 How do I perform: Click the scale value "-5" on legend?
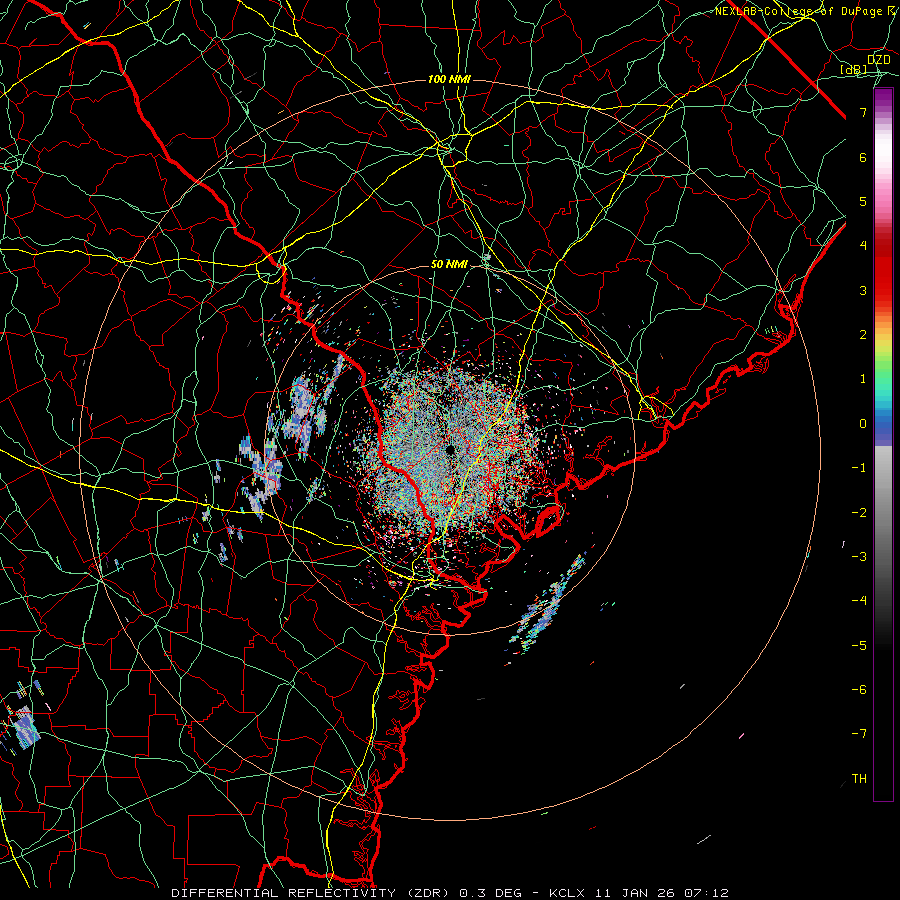859,646
